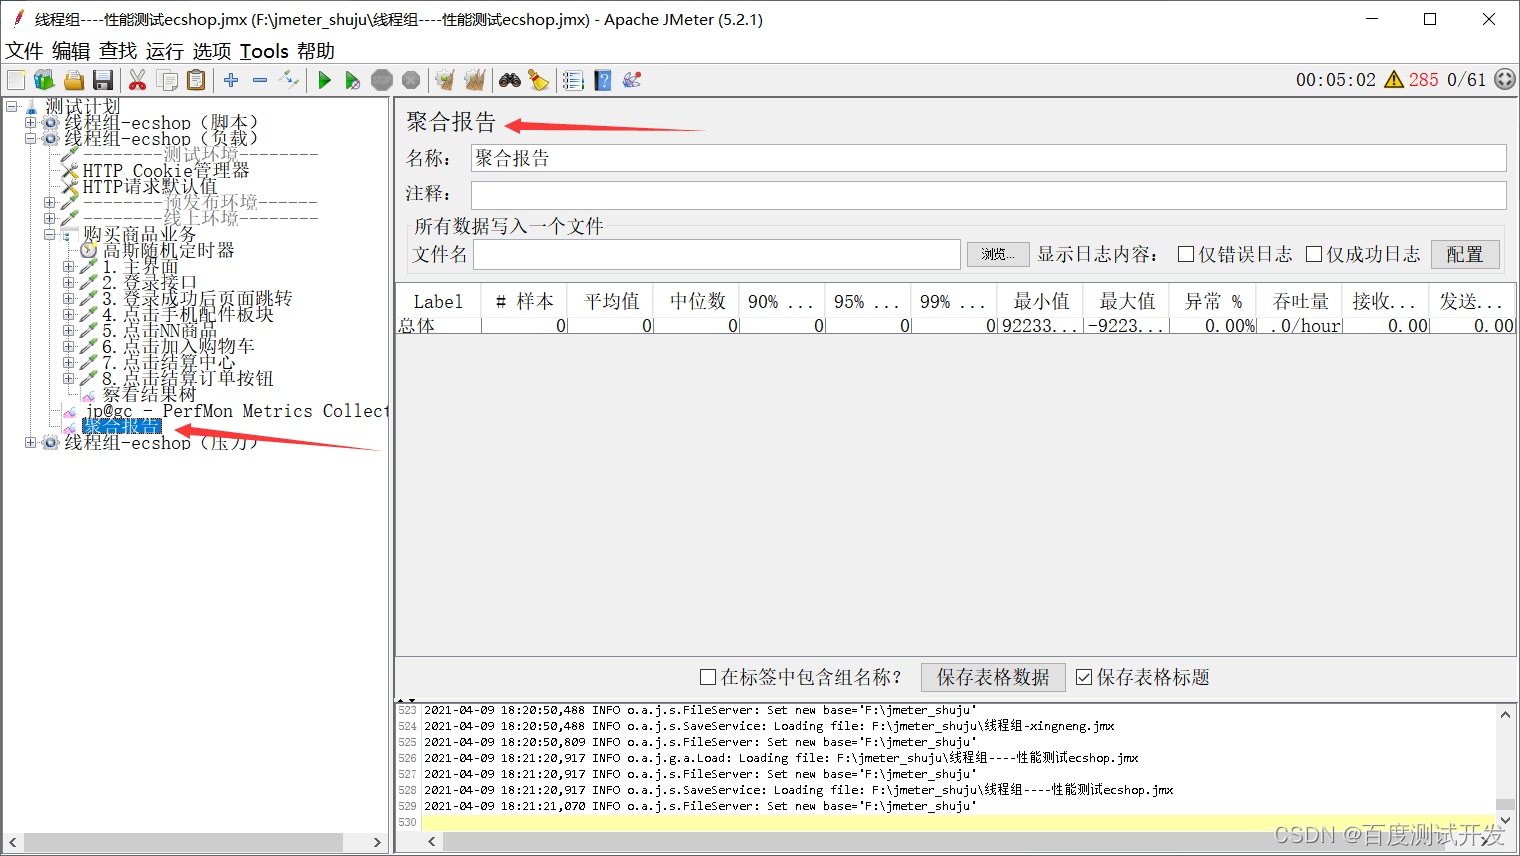Expand 线程组-ecshop（压力） node
The height and width of the screenshot is (856, 1520).
(x=30, y=442)
